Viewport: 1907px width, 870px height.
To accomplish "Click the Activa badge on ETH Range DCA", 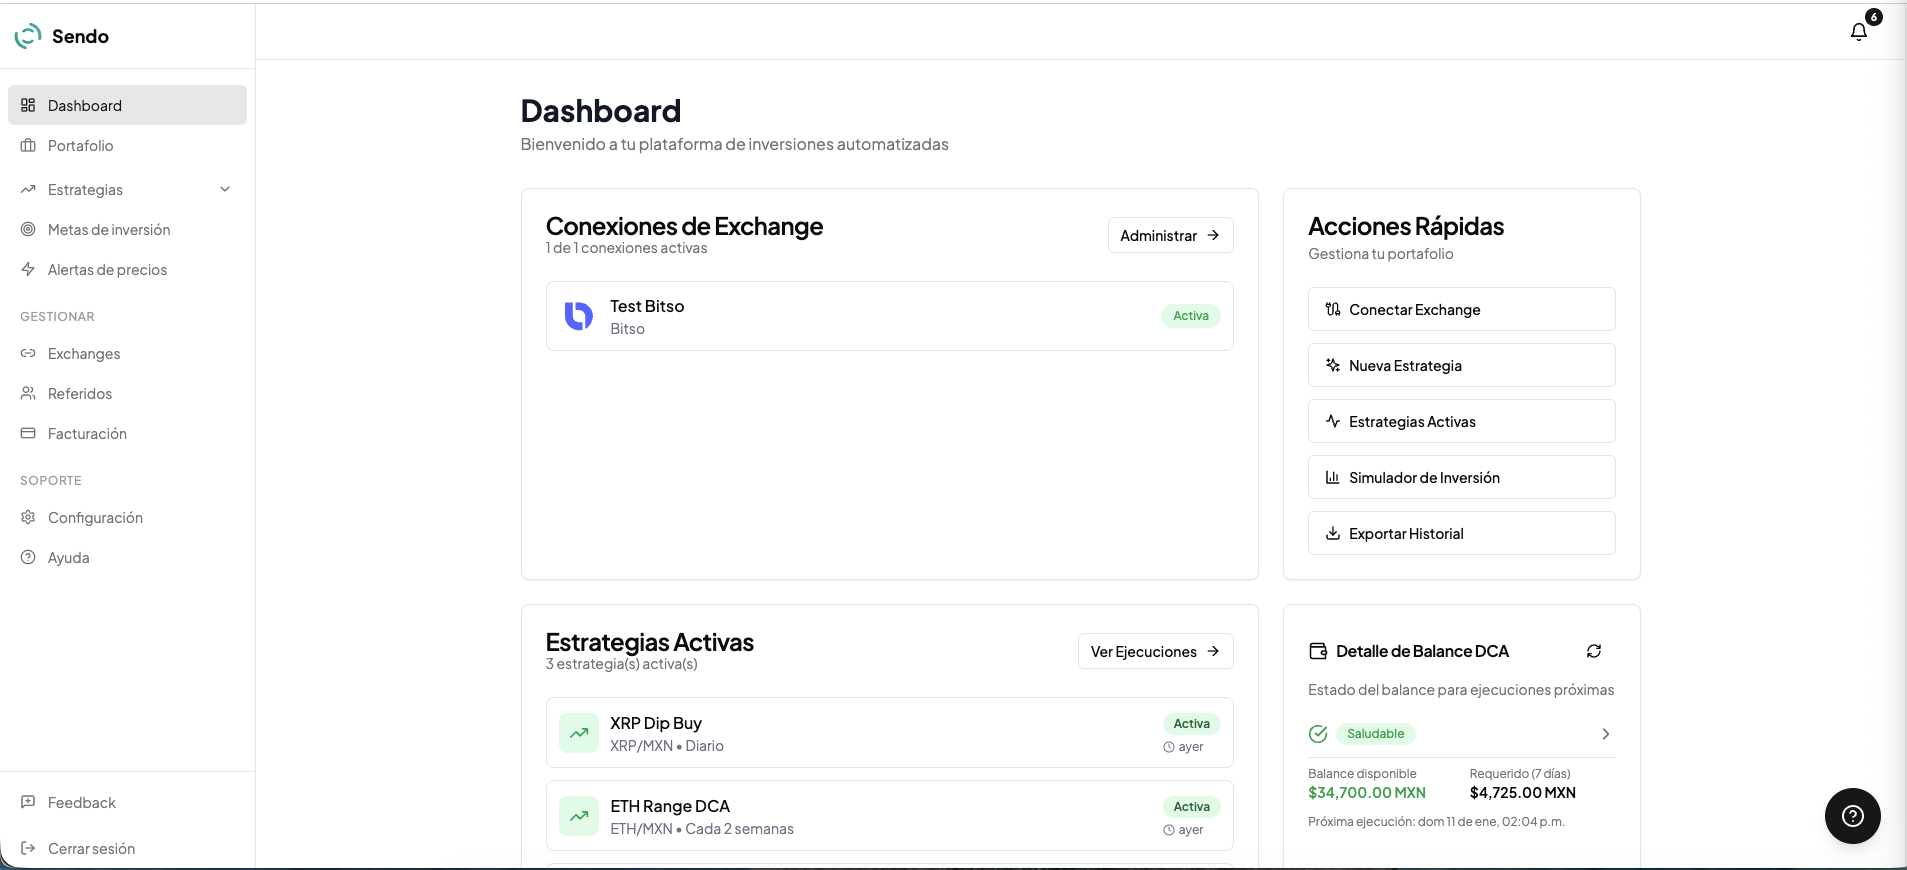I will (1191, 806).
